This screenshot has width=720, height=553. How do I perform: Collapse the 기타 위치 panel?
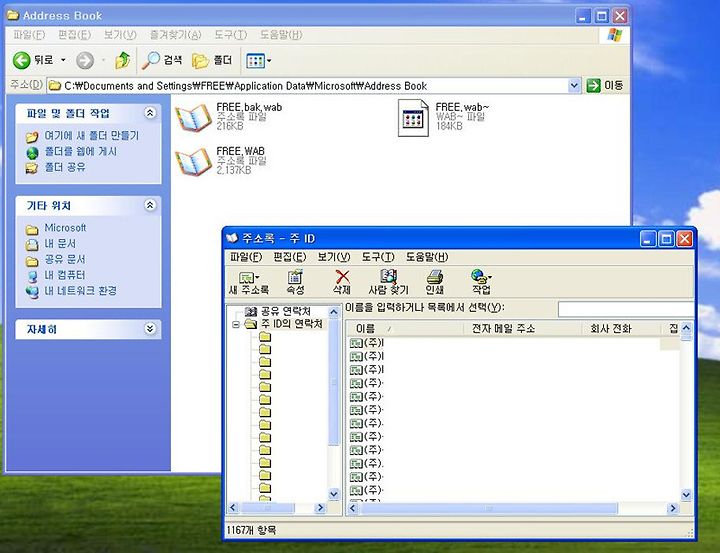(x=150, y=205)
